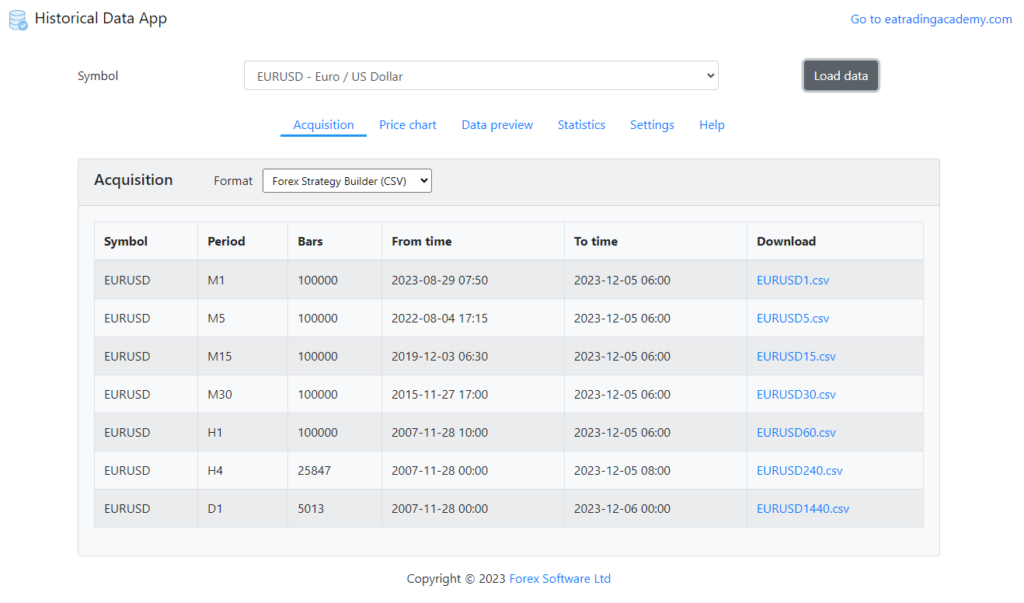Click the Historical Data App database logo icon
1024x603 pixels.
click(x=16, y=18)
